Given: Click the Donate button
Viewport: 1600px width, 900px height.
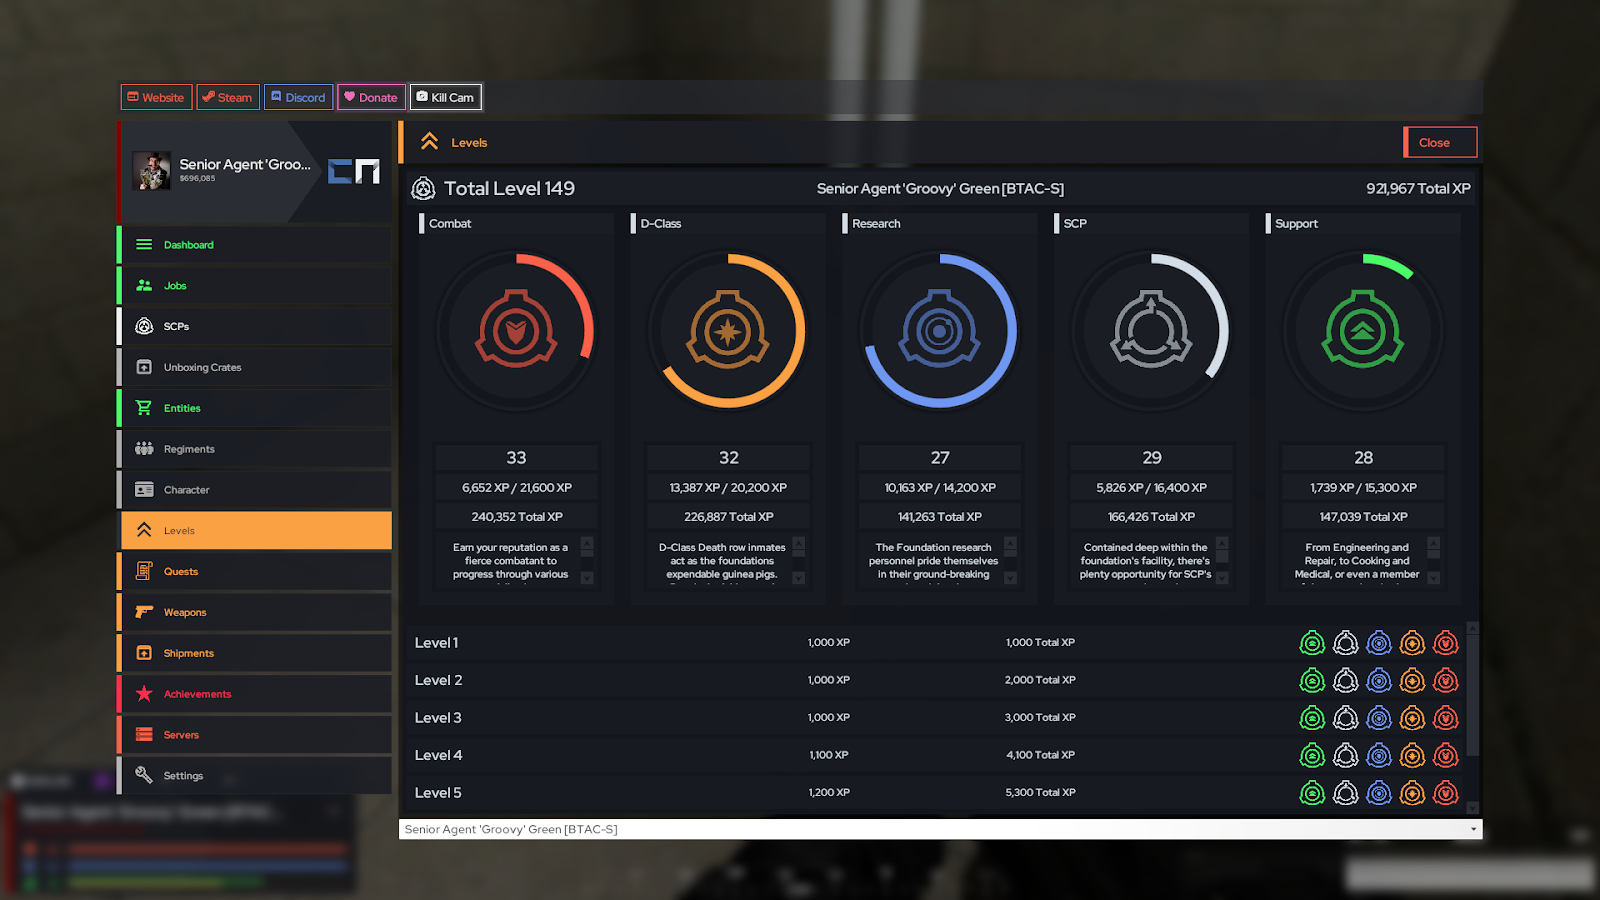Looking at the screenshot, I should 371,97.
